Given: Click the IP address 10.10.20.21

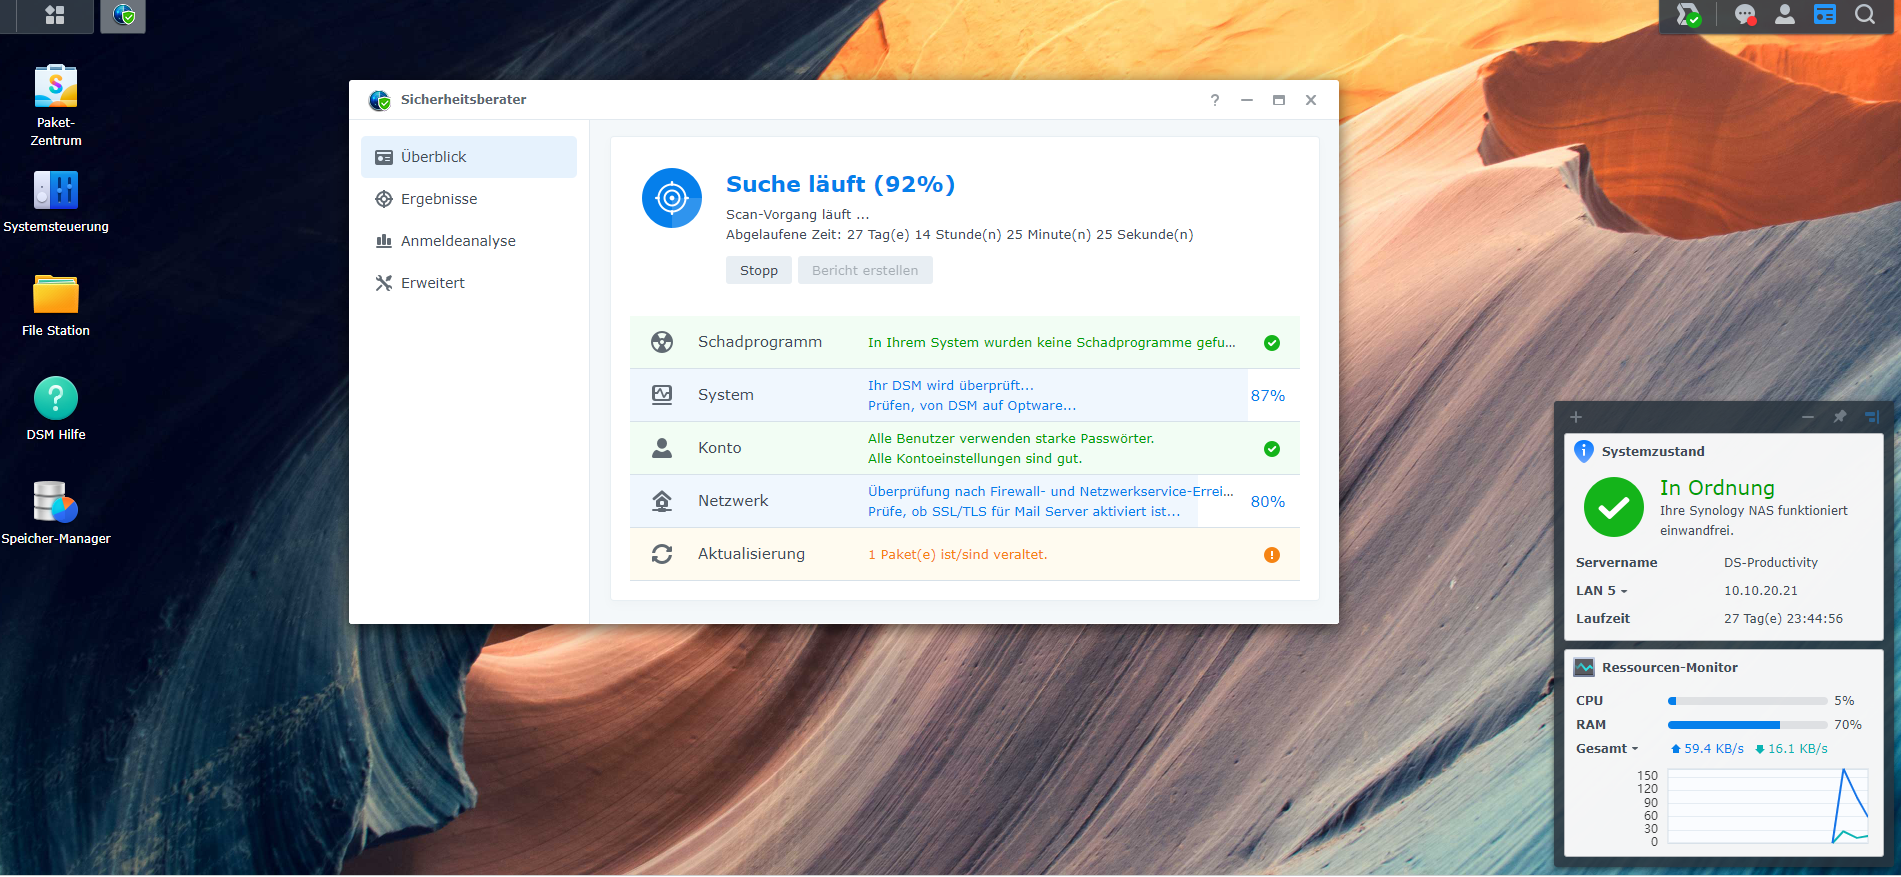Looking at the screenshot, I should (x=1761, y=591).
